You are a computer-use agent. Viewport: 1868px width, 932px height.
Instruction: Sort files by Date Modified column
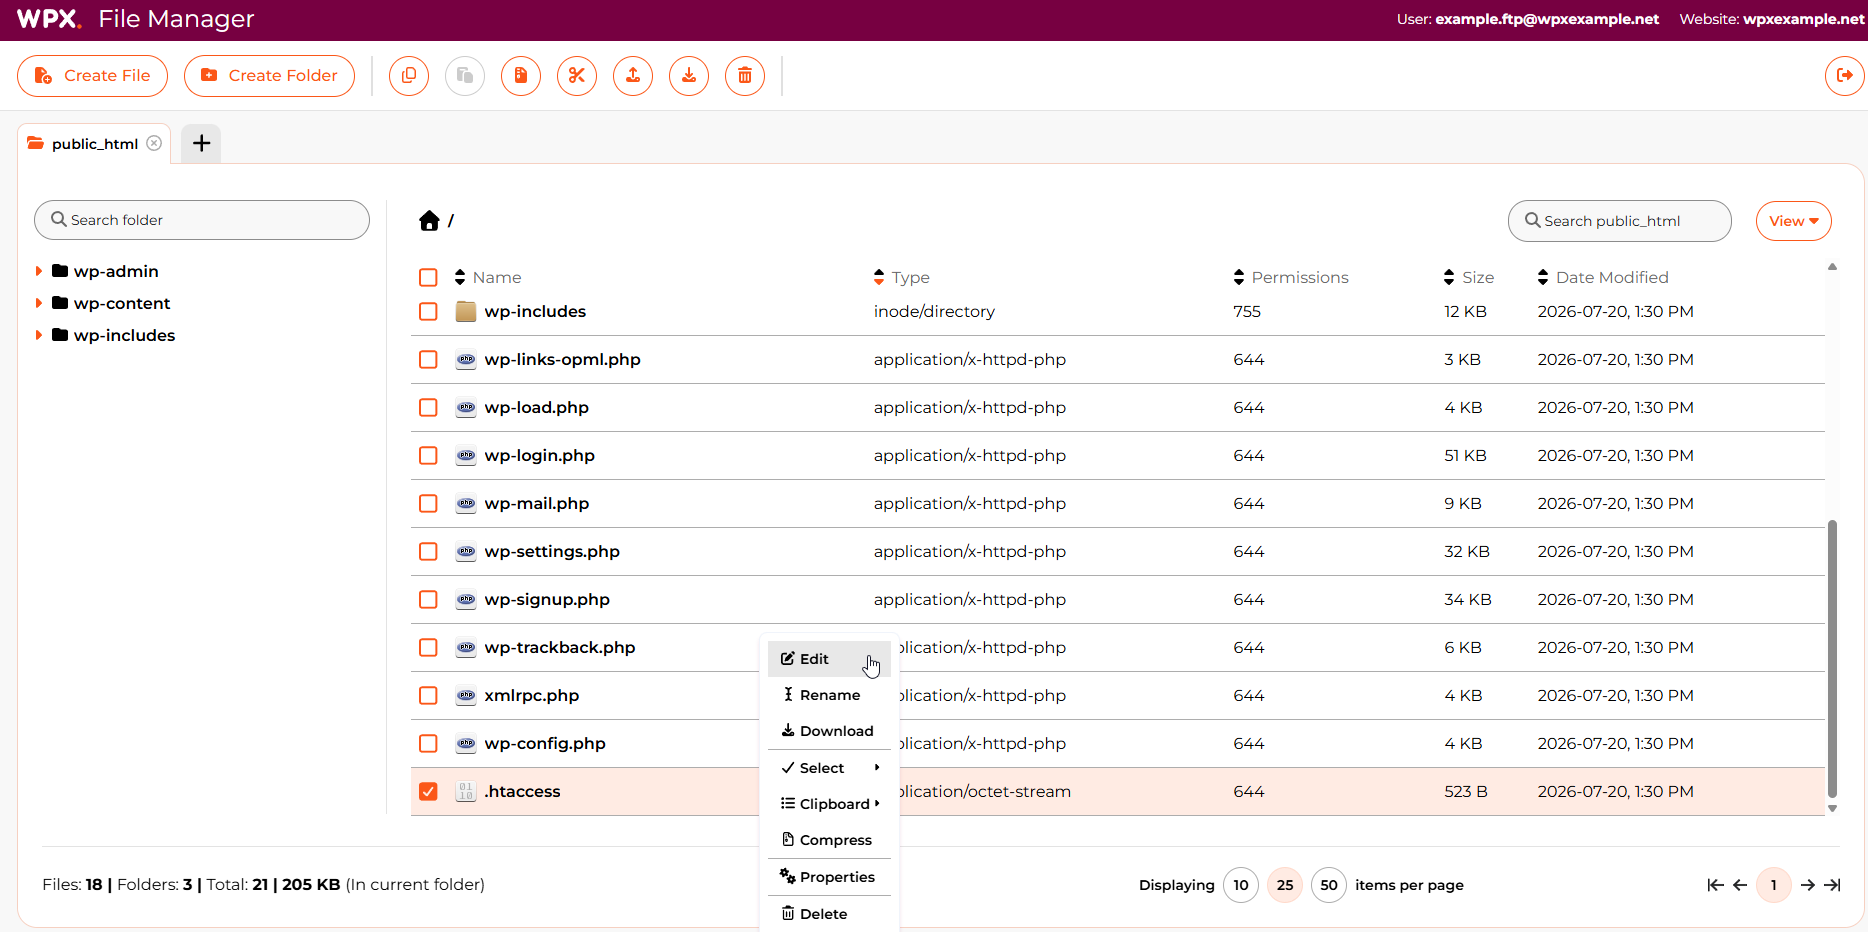pyautogui.click(x=1603, y=278)
